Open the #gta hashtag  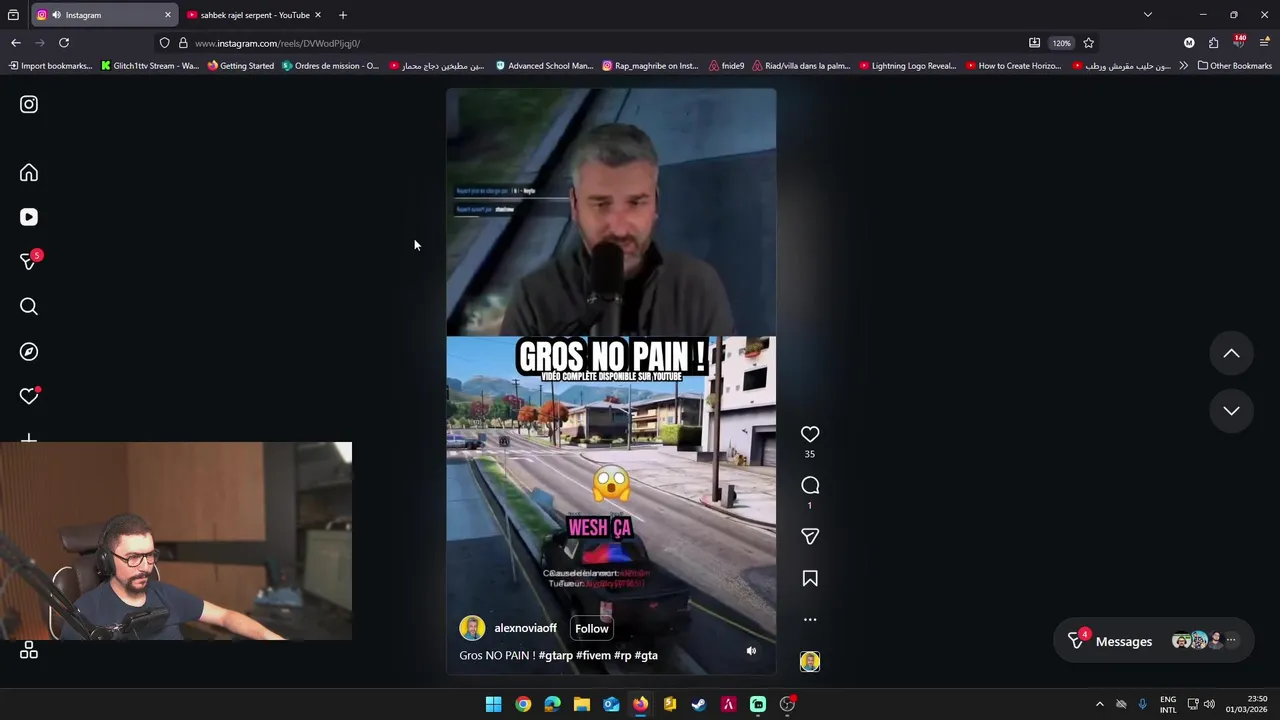[646, 656]
